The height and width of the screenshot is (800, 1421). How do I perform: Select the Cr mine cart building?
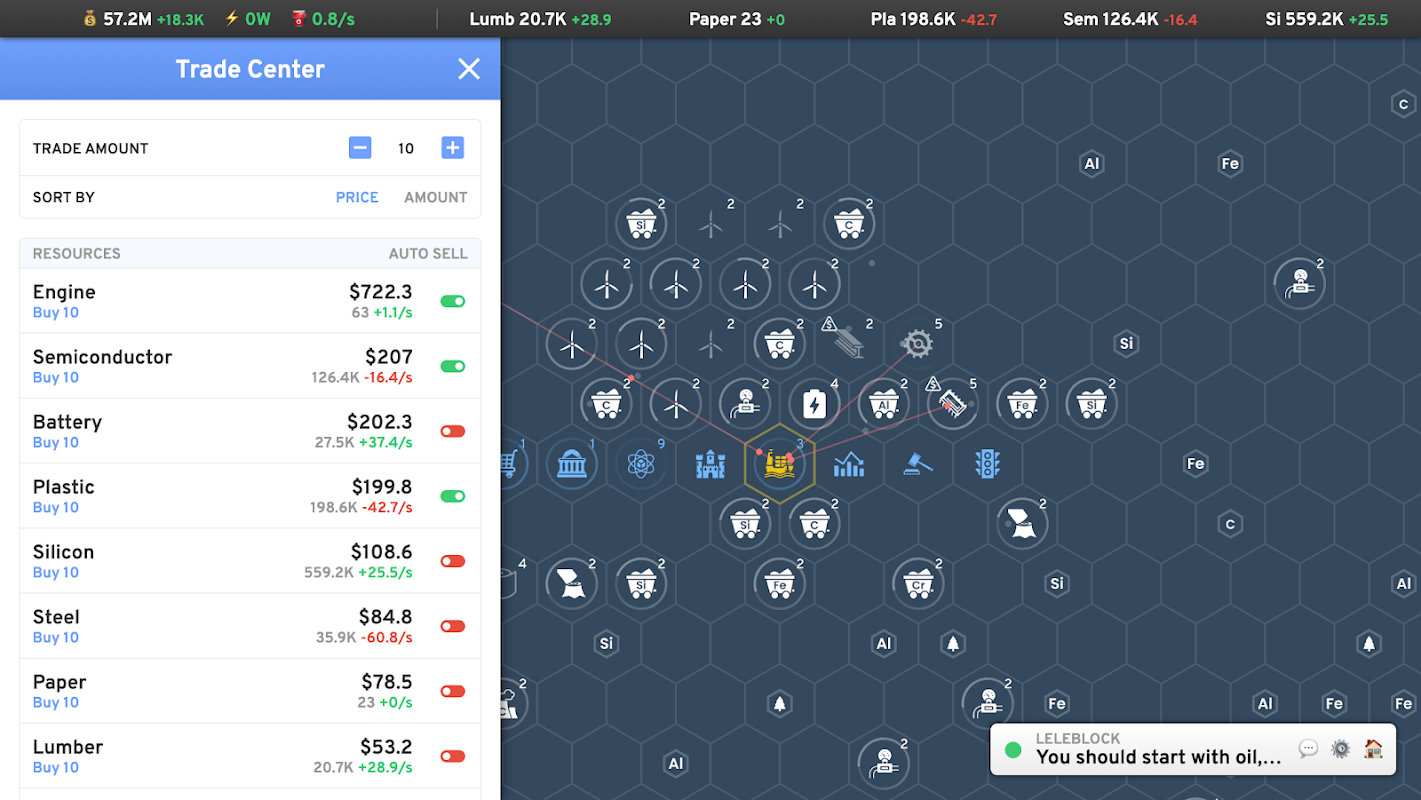coord(918,583)
